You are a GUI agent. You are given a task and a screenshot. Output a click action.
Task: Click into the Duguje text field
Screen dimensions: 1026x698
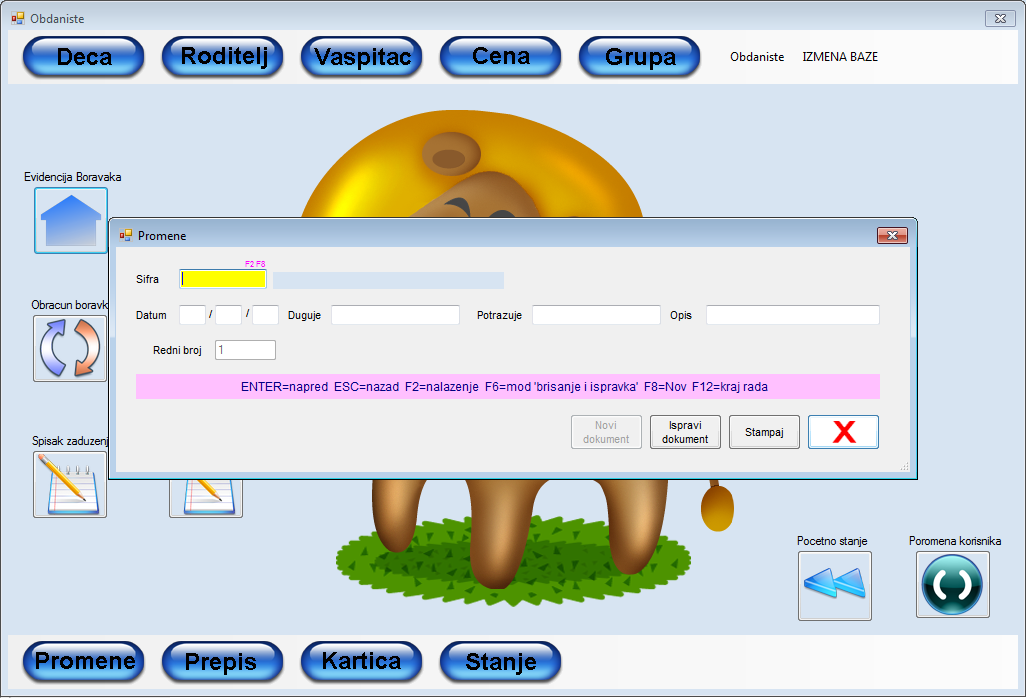point(395,315)
